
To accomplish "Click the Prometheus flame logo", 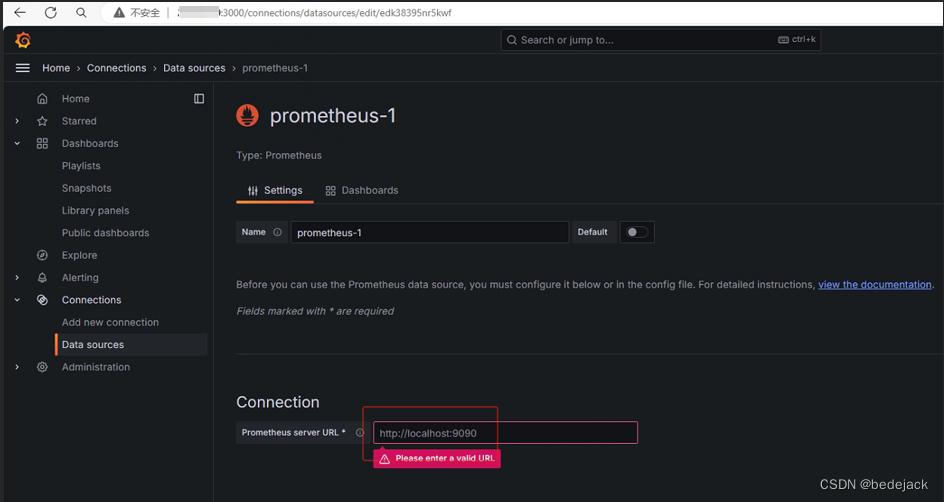I will (x=247, y=116).
